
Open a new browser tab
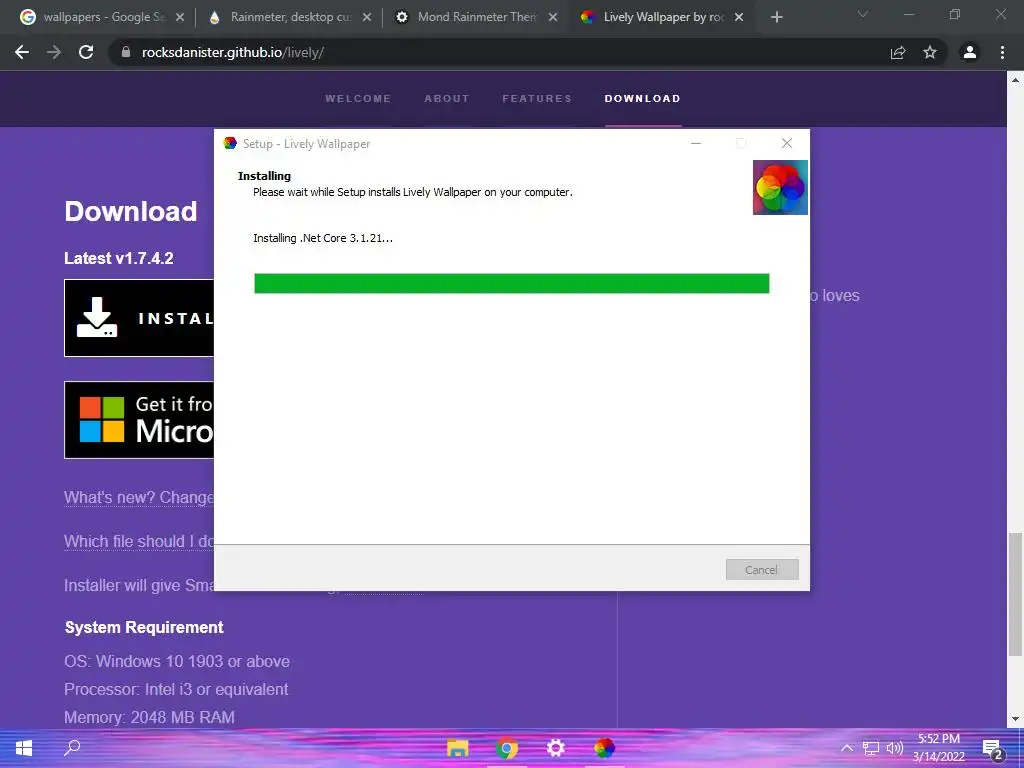pos(776,17)
